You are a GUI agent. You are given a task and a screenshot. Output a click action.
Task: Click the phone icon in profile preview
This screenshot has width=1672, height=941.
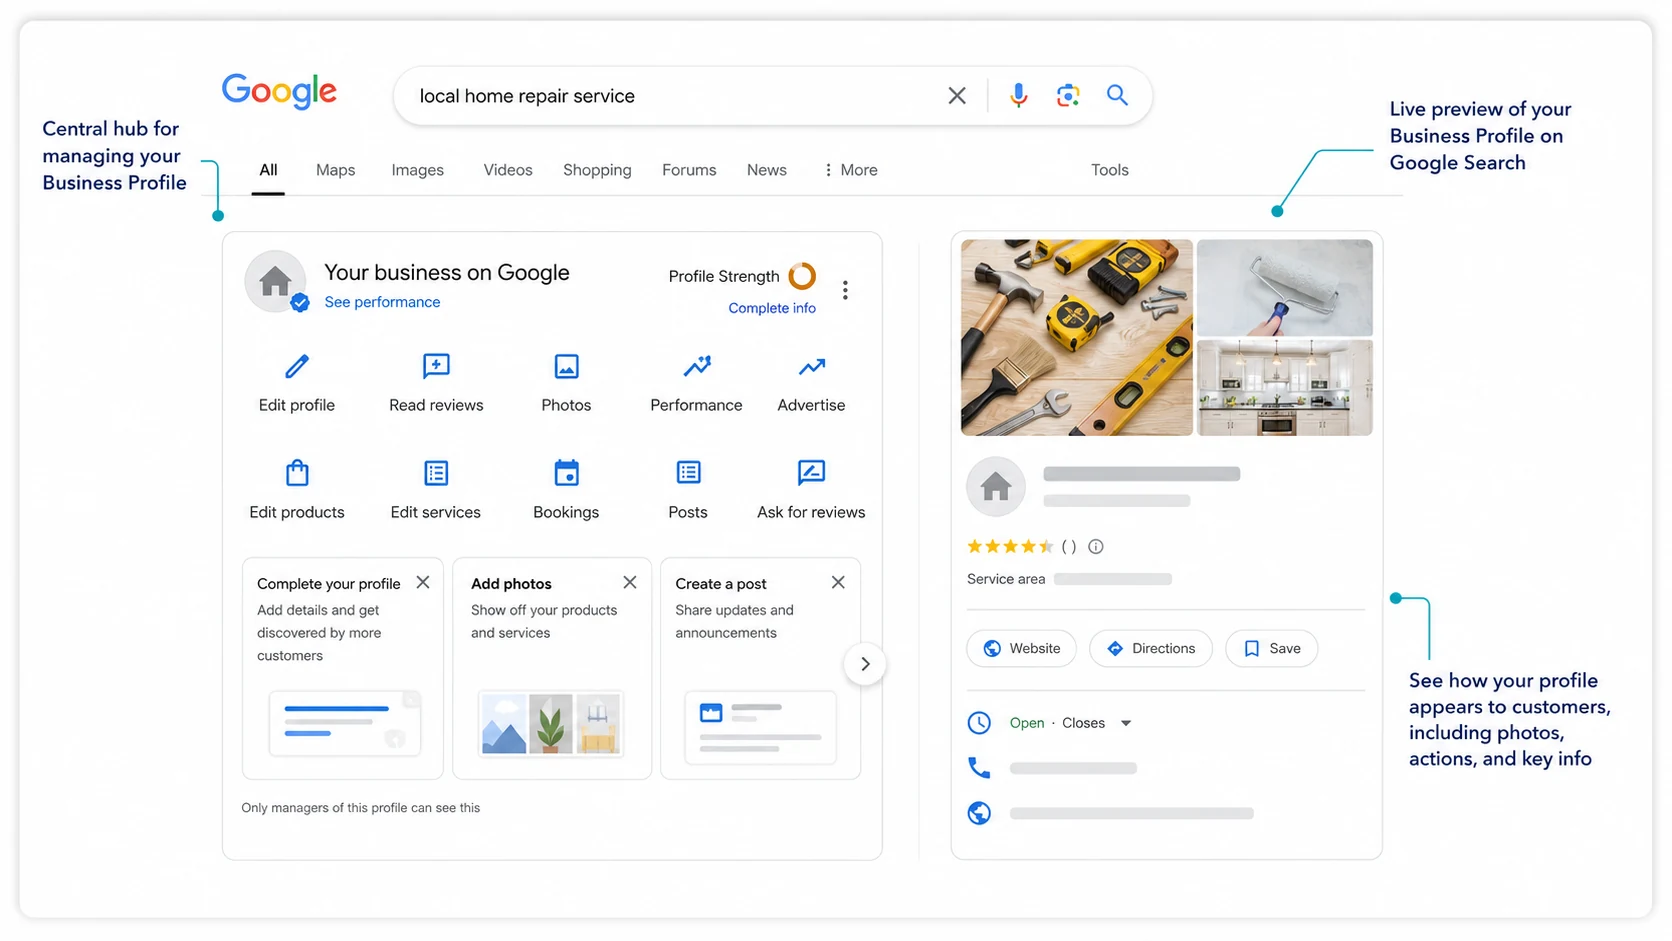[x=979, y=768]
